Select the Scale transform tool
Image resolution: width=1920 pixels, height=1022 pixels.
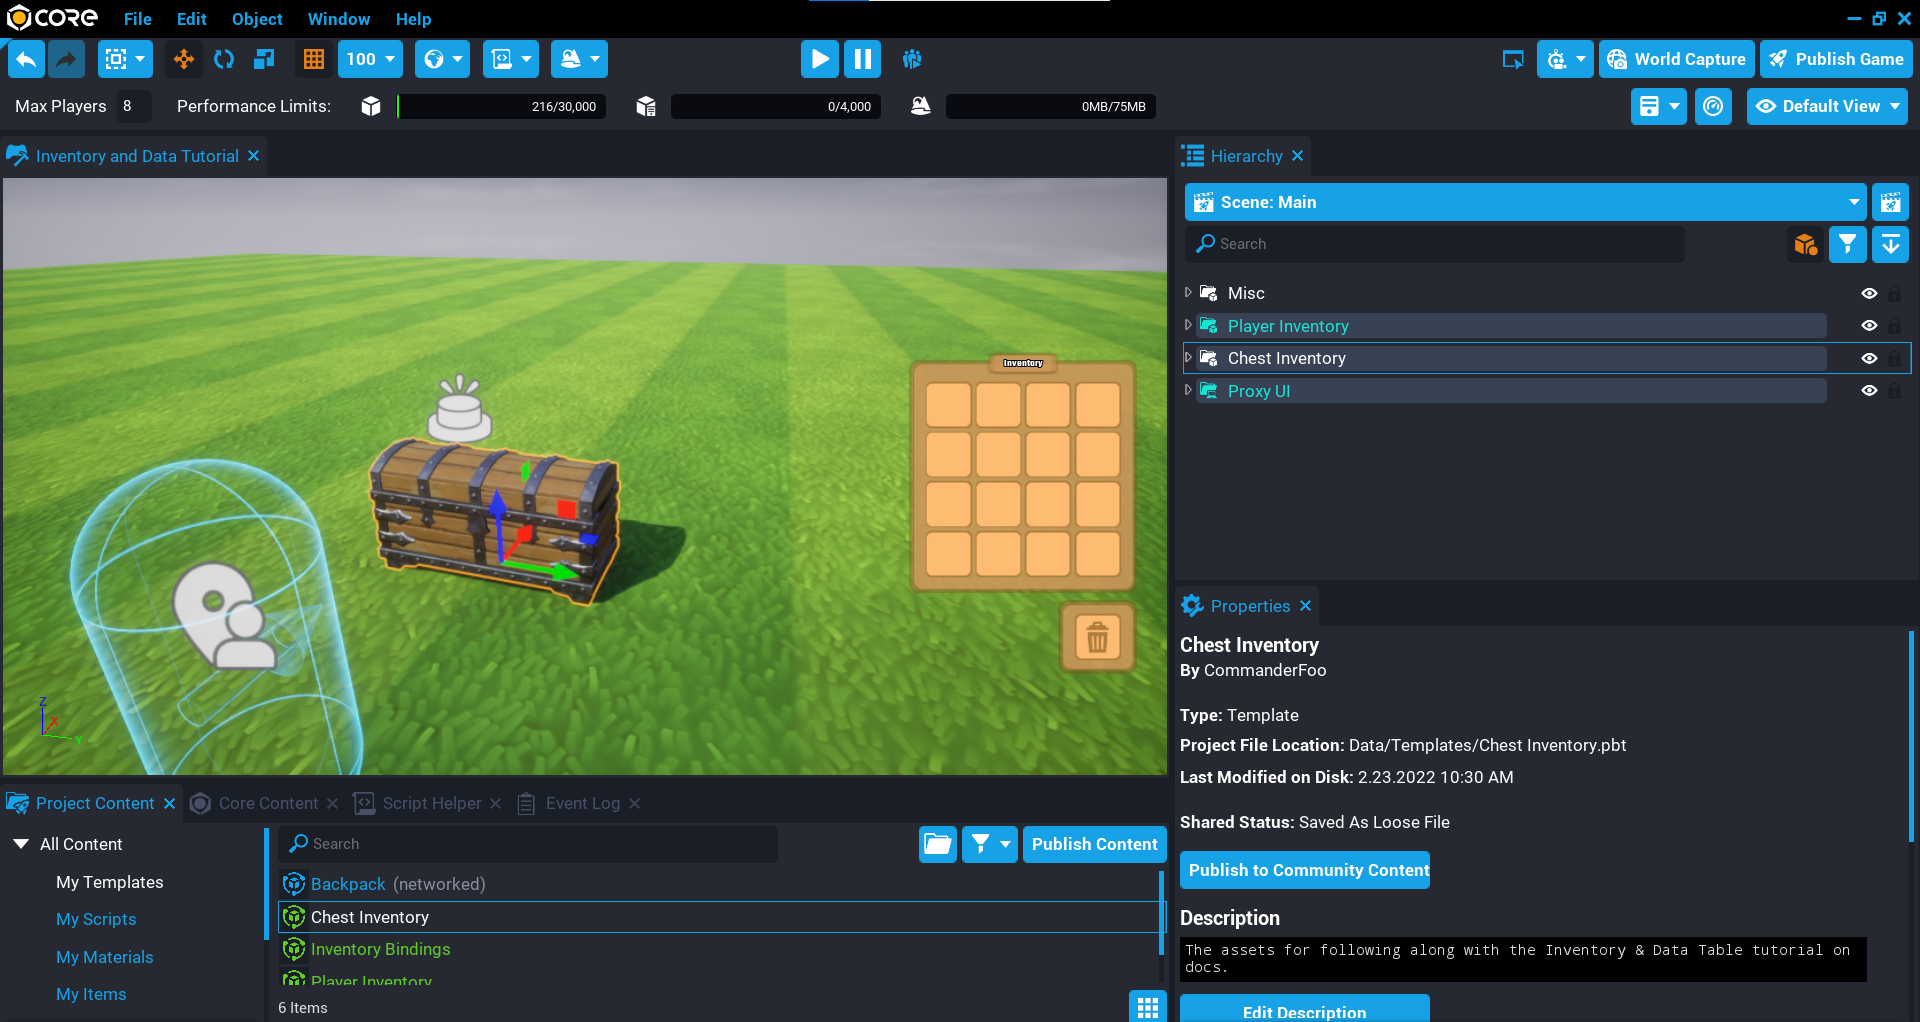pos(264,59)
